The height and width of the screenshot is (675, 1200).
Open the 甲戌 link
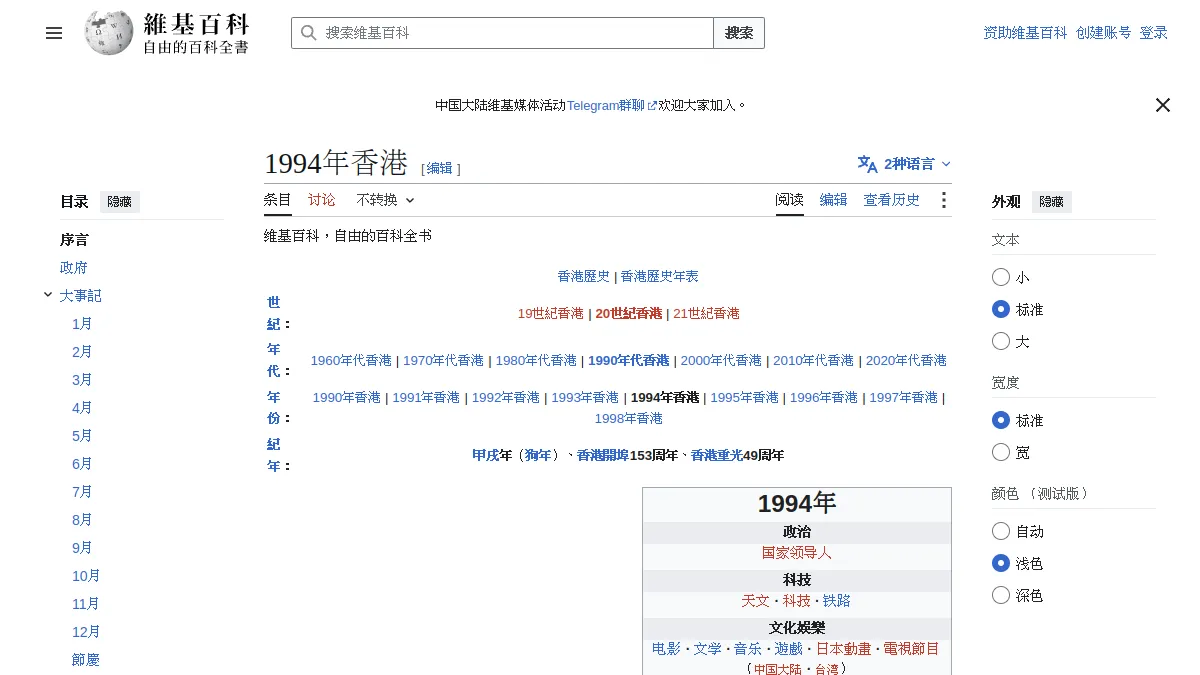click(x=485, y=456)
